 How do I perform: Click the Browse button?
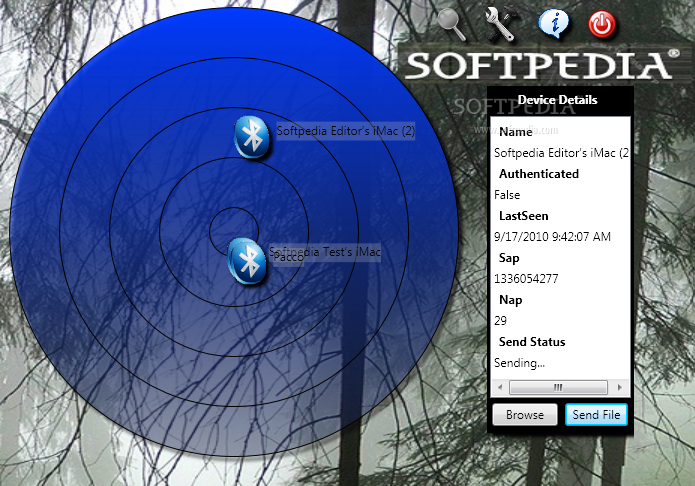point(525,415)
